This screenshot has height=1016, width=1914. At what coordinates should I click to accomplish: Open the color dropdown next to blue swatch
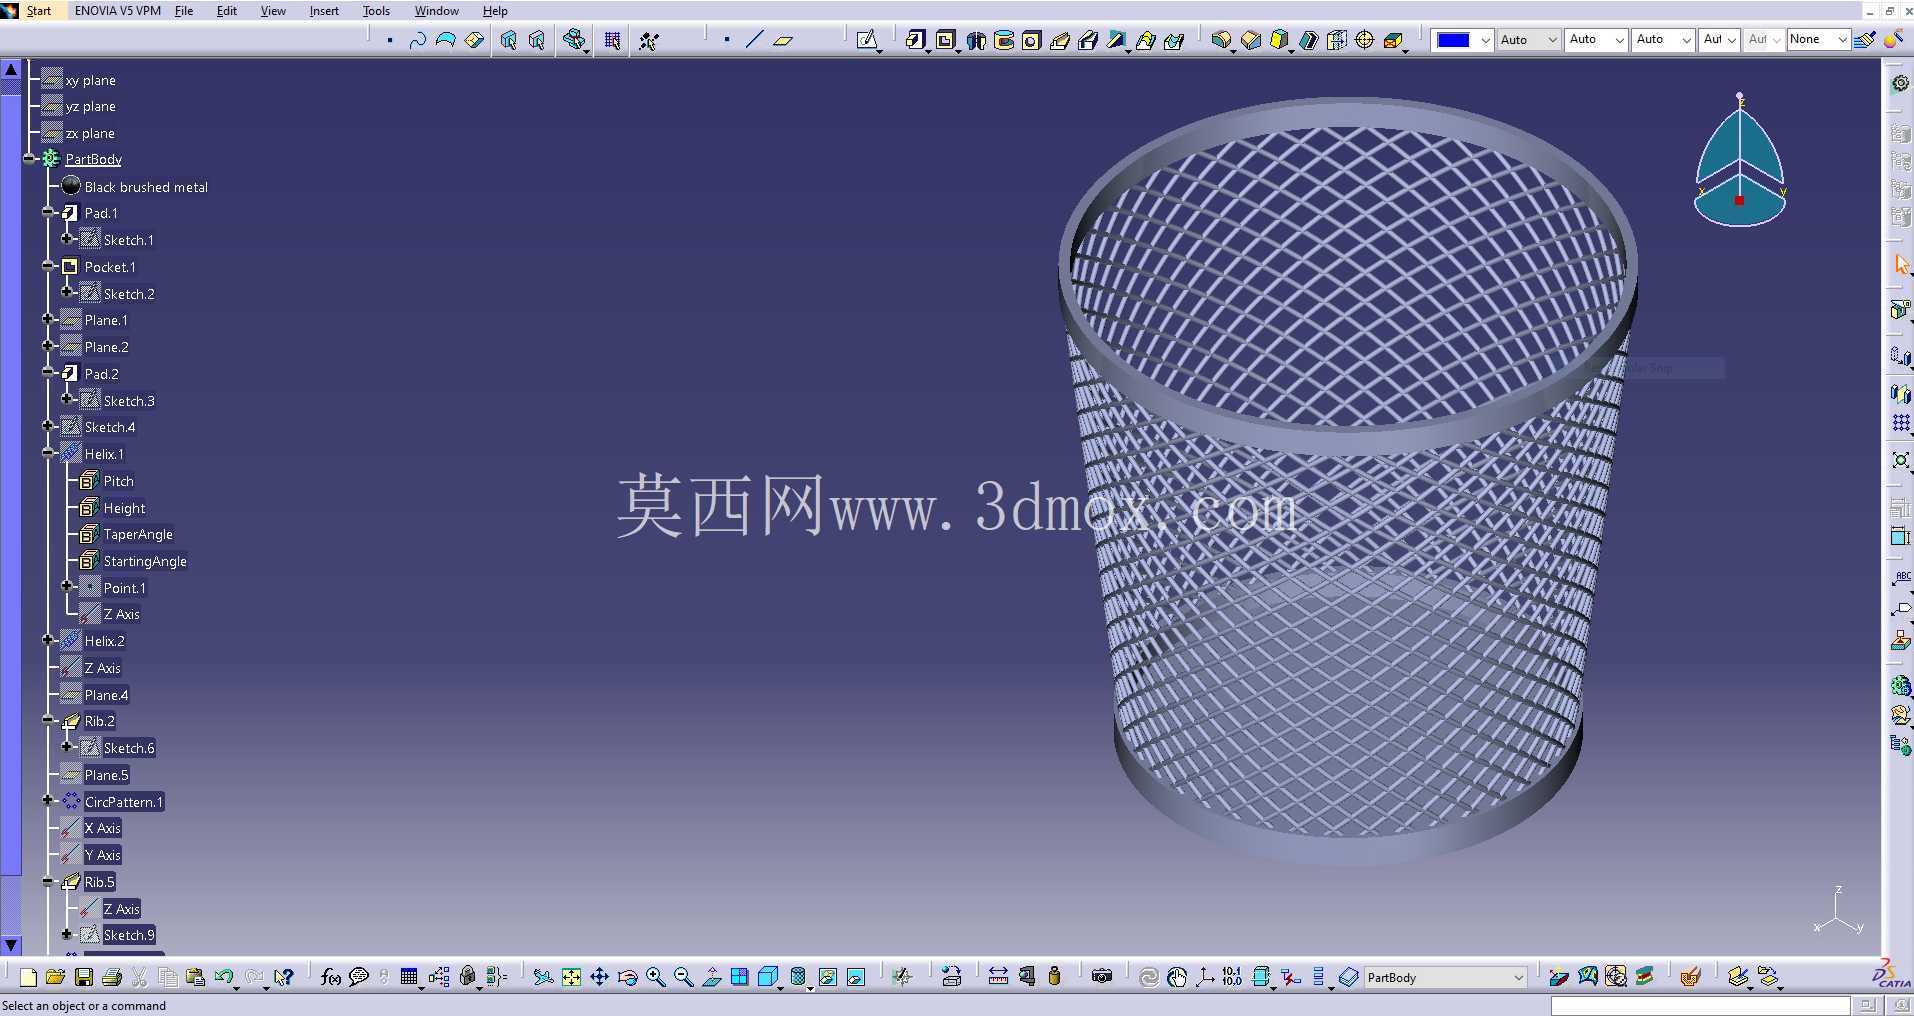tap(1485, 40)
